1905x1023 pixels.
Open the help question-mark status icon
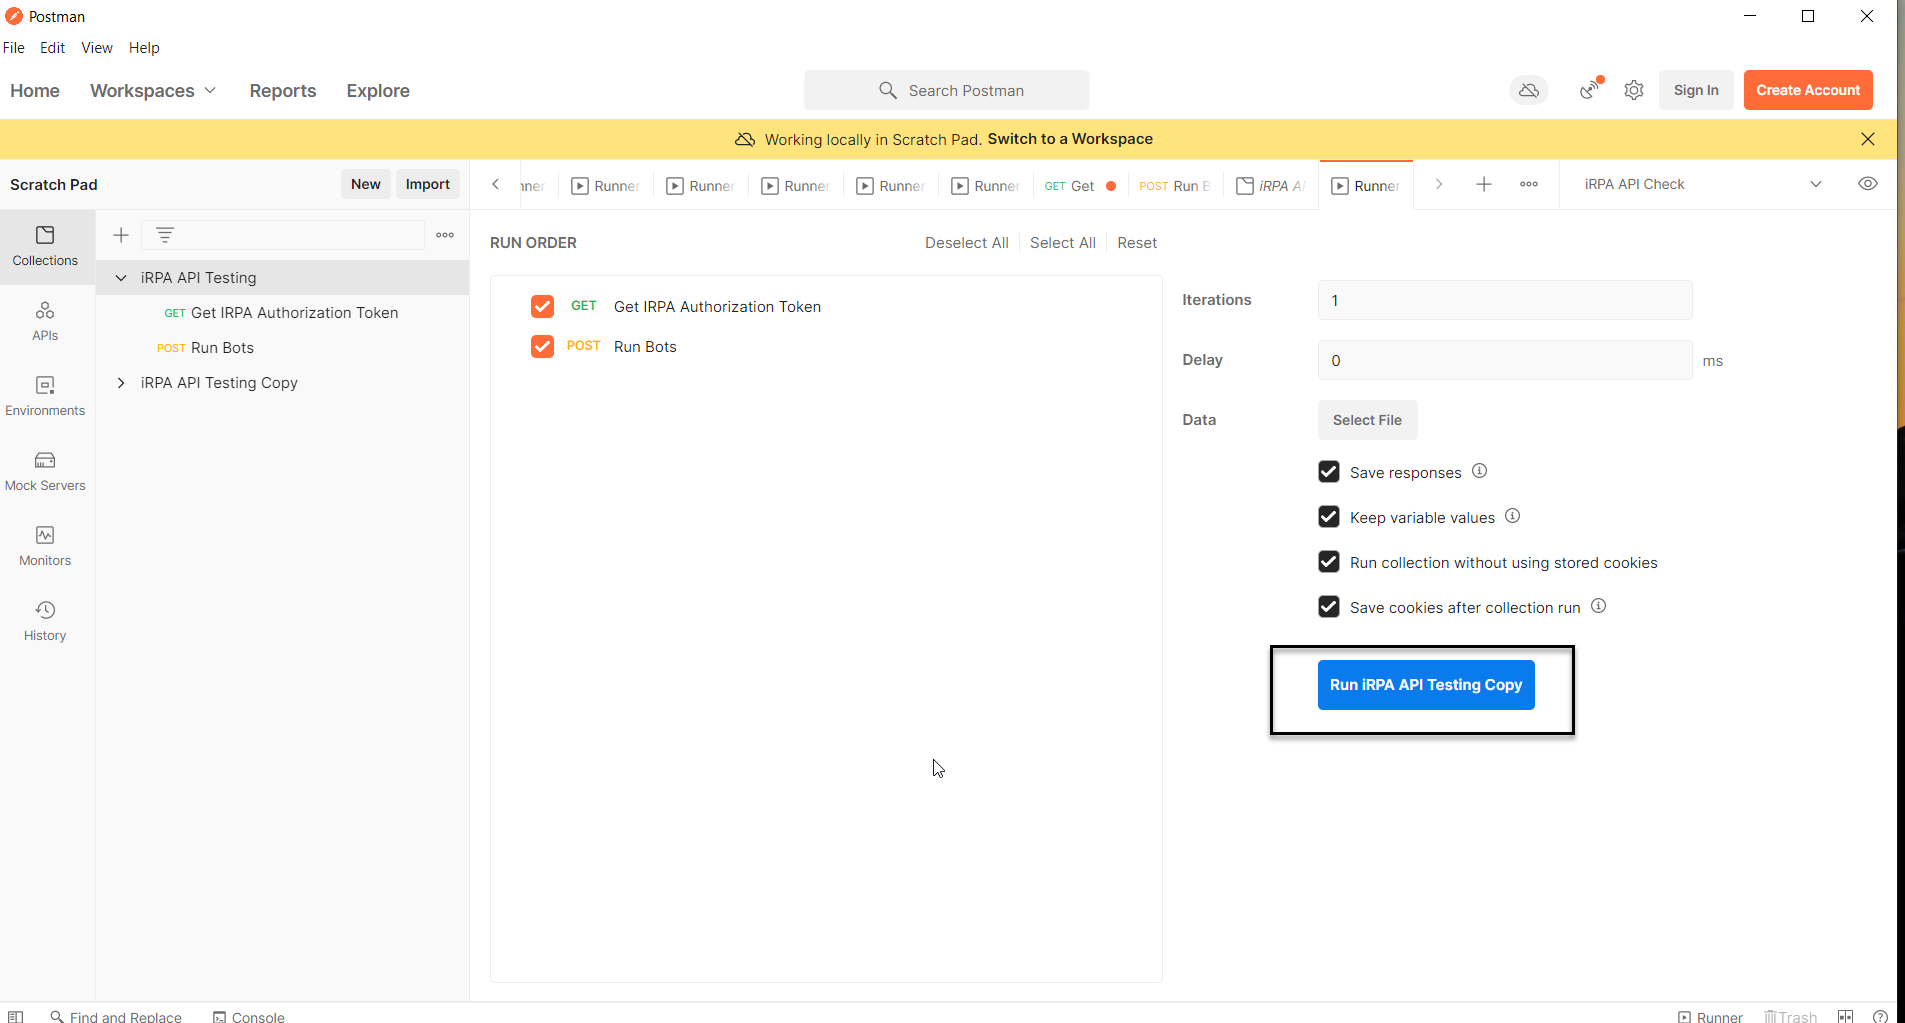(x=1880, y=1016)
